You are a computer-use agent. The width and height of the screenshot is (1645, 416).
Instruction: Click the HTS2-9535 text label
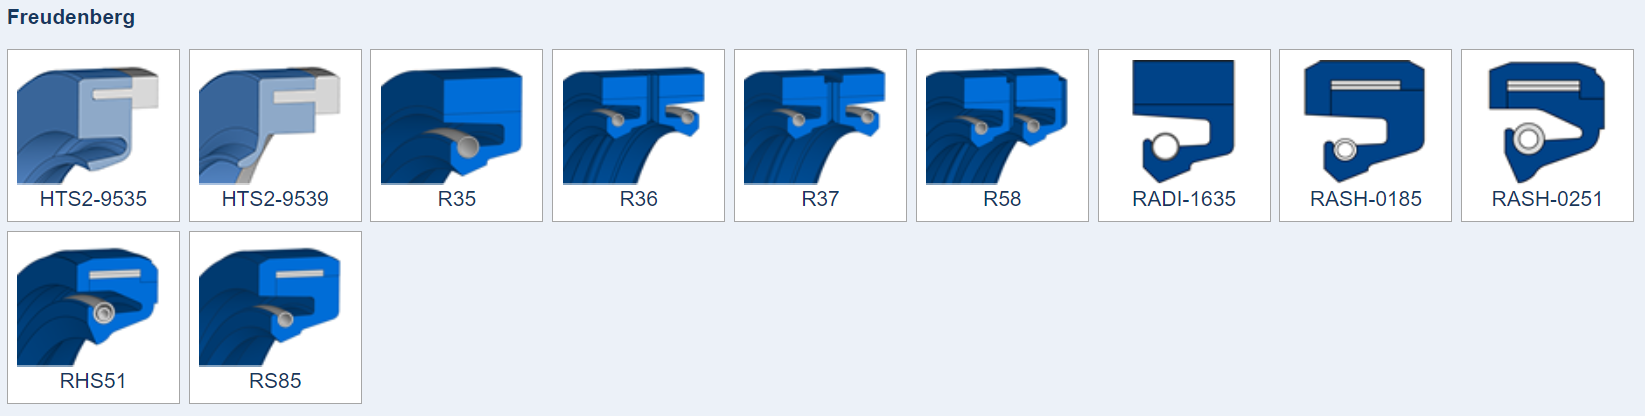[x=93, y=199]
